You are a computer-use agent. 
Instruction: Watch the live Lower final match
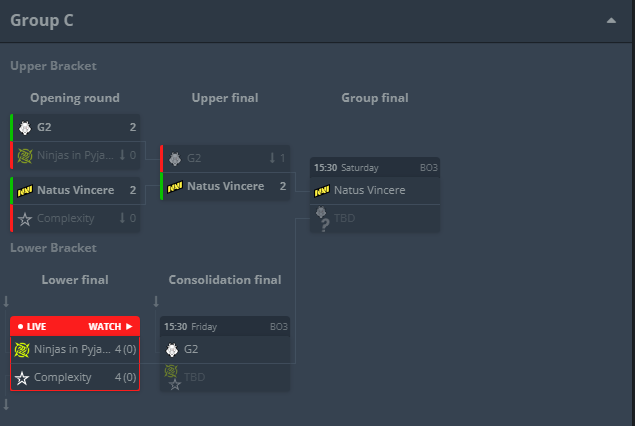pyautogui.click(x=110, y=326)
